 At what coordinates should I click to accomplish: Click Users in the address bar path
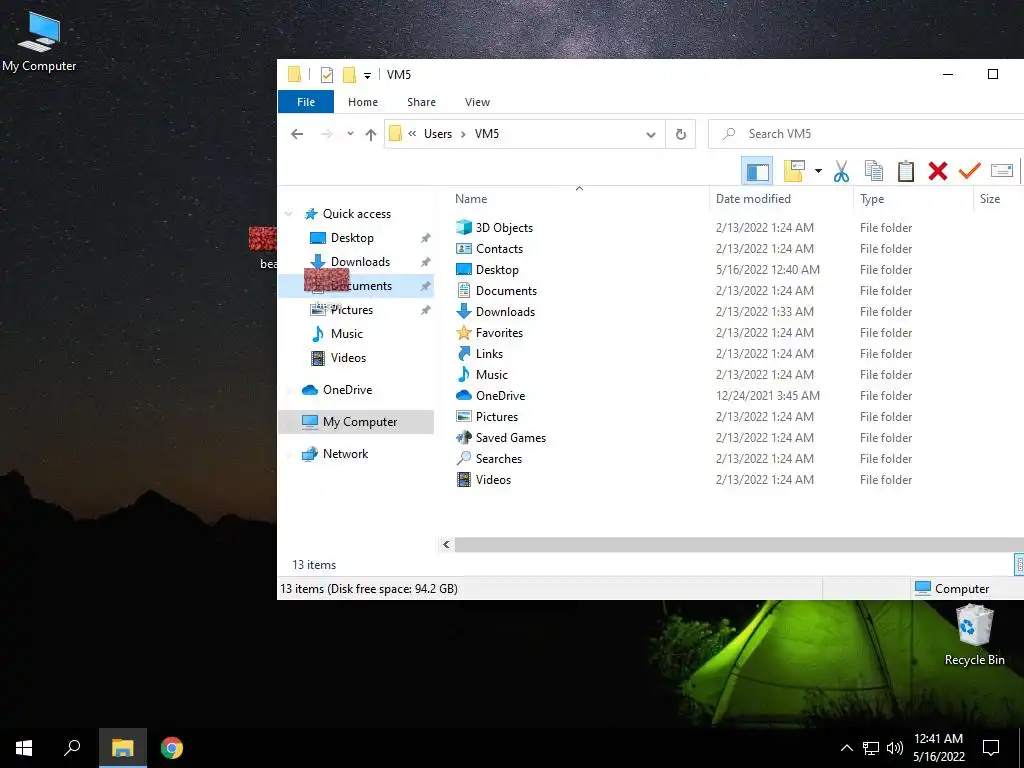[438, 134]
